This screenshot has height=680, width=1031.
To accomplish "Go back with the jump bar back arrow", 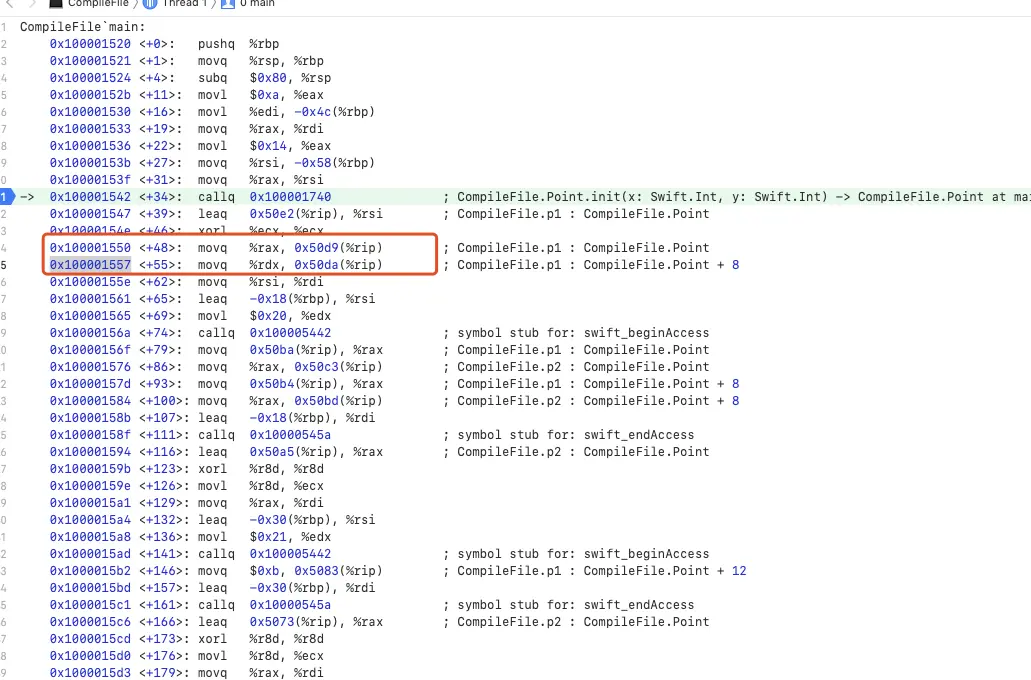I will [x=9, y=3].
